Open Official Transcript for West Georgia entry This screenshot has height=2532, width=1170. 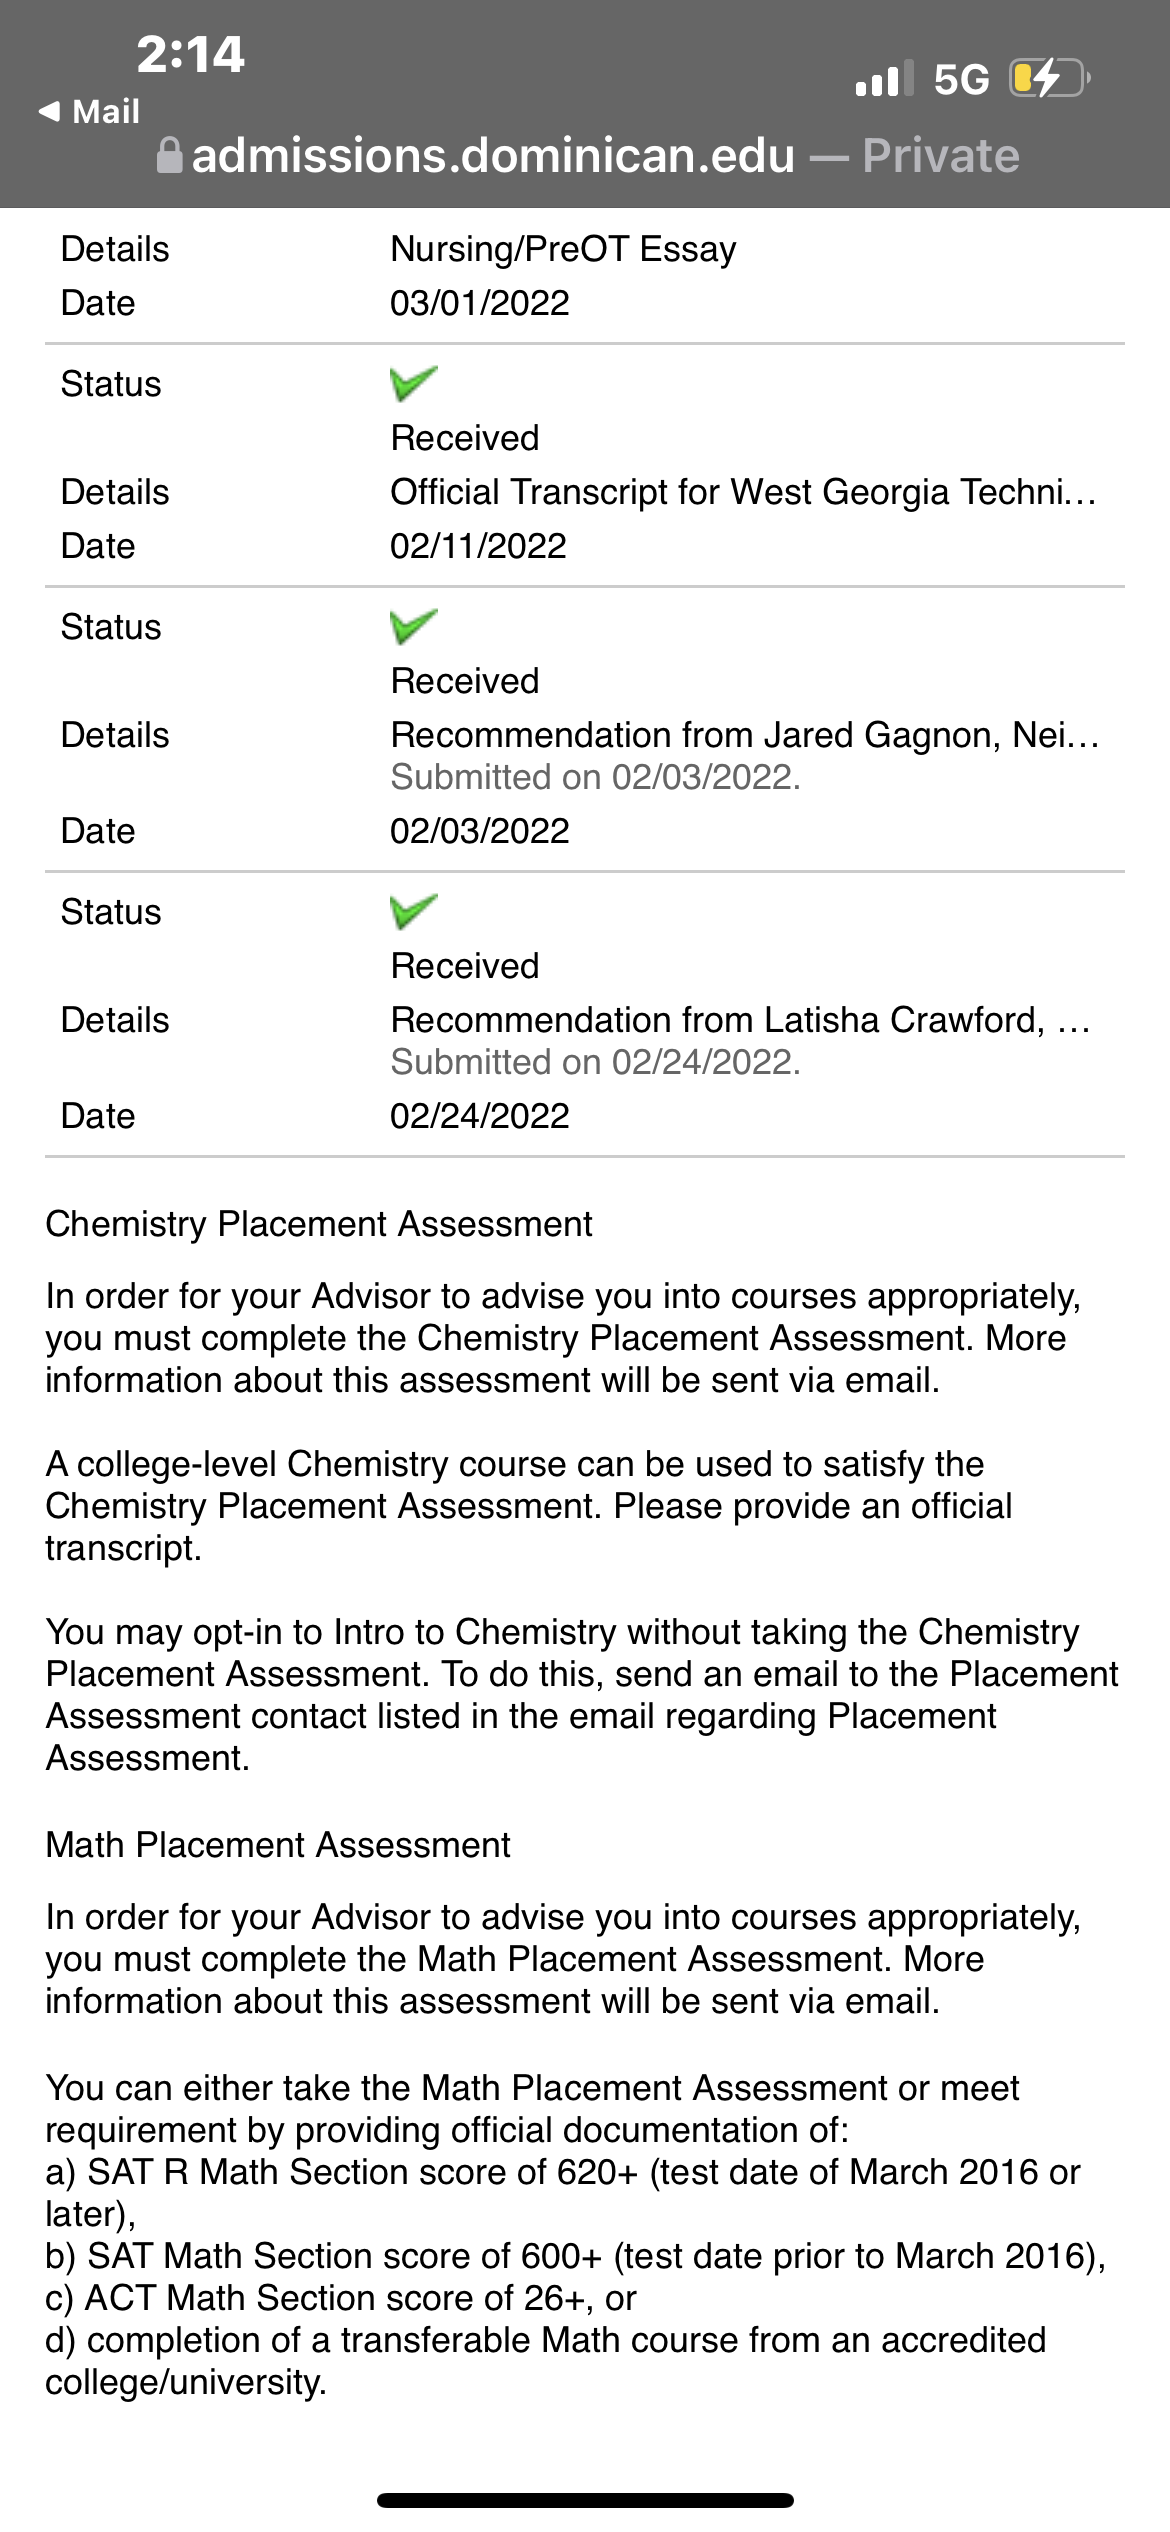coord(744,492)
